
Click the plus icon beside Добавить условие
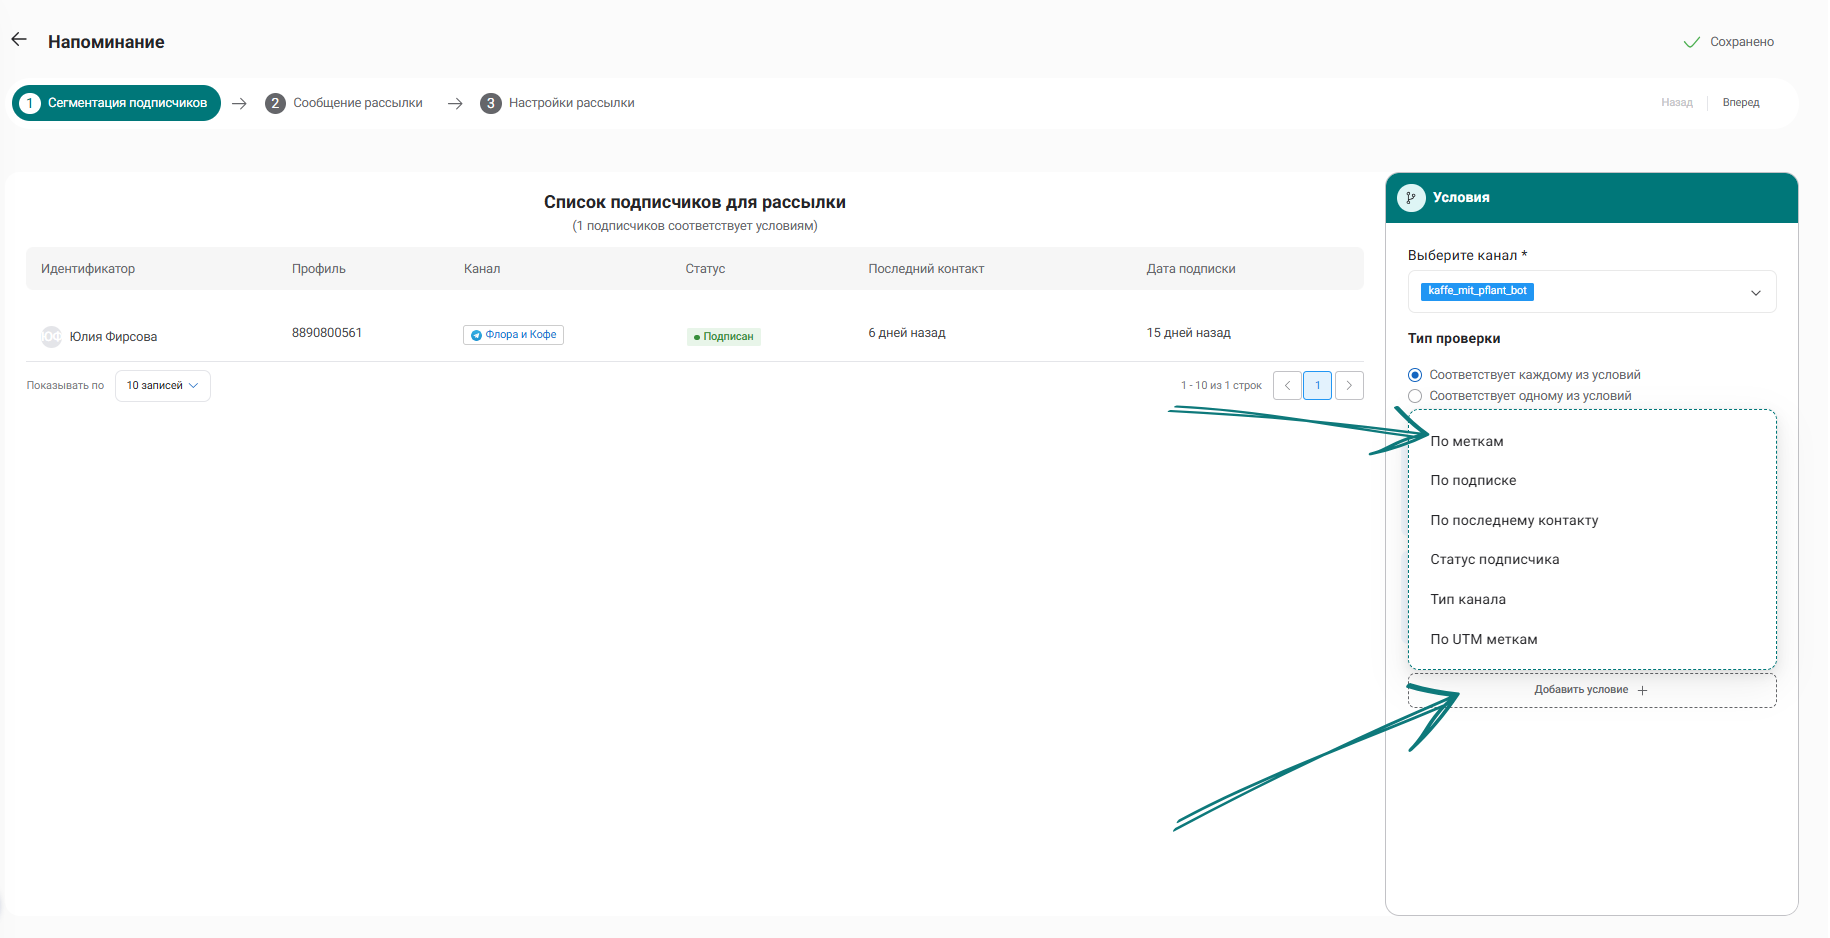point(1642,690)
